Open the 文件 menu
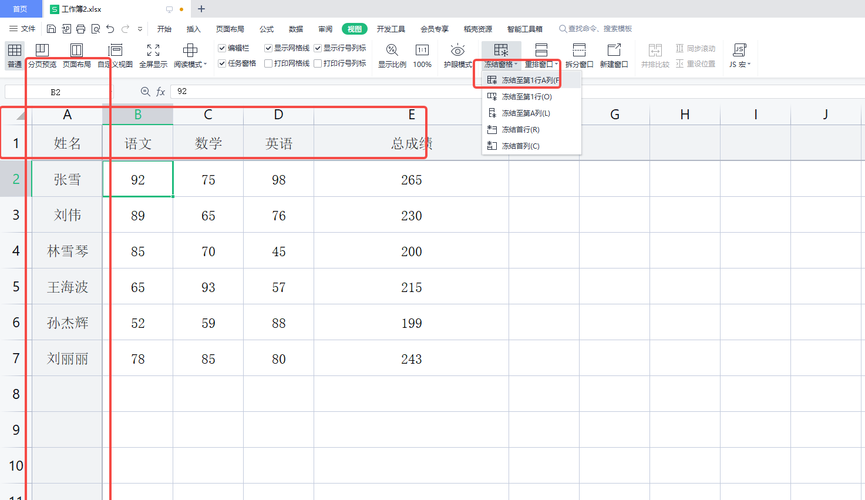 [x=23, y=29]
